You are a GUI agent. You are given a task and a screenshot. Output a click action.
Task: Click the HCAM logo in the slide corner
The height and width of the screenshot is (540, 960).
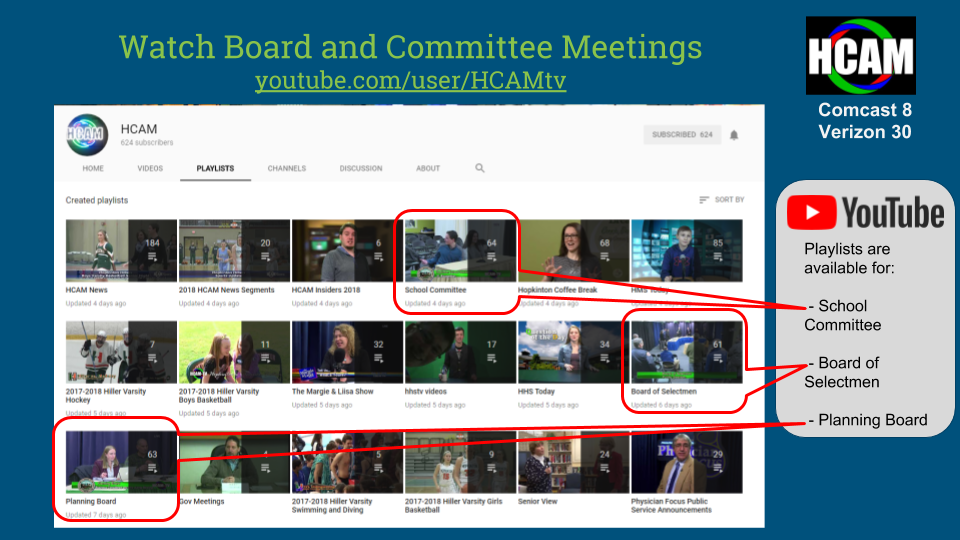tap(861, 55)
